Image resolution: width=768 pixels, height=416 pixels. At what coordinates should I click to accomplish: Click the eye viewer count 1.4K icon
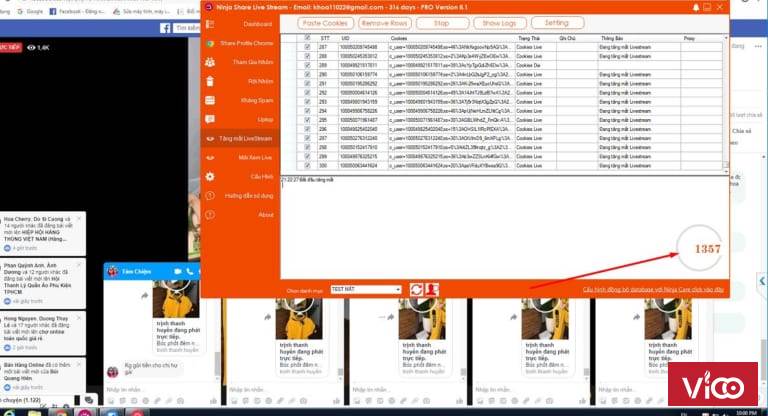(x=32, y=48)
